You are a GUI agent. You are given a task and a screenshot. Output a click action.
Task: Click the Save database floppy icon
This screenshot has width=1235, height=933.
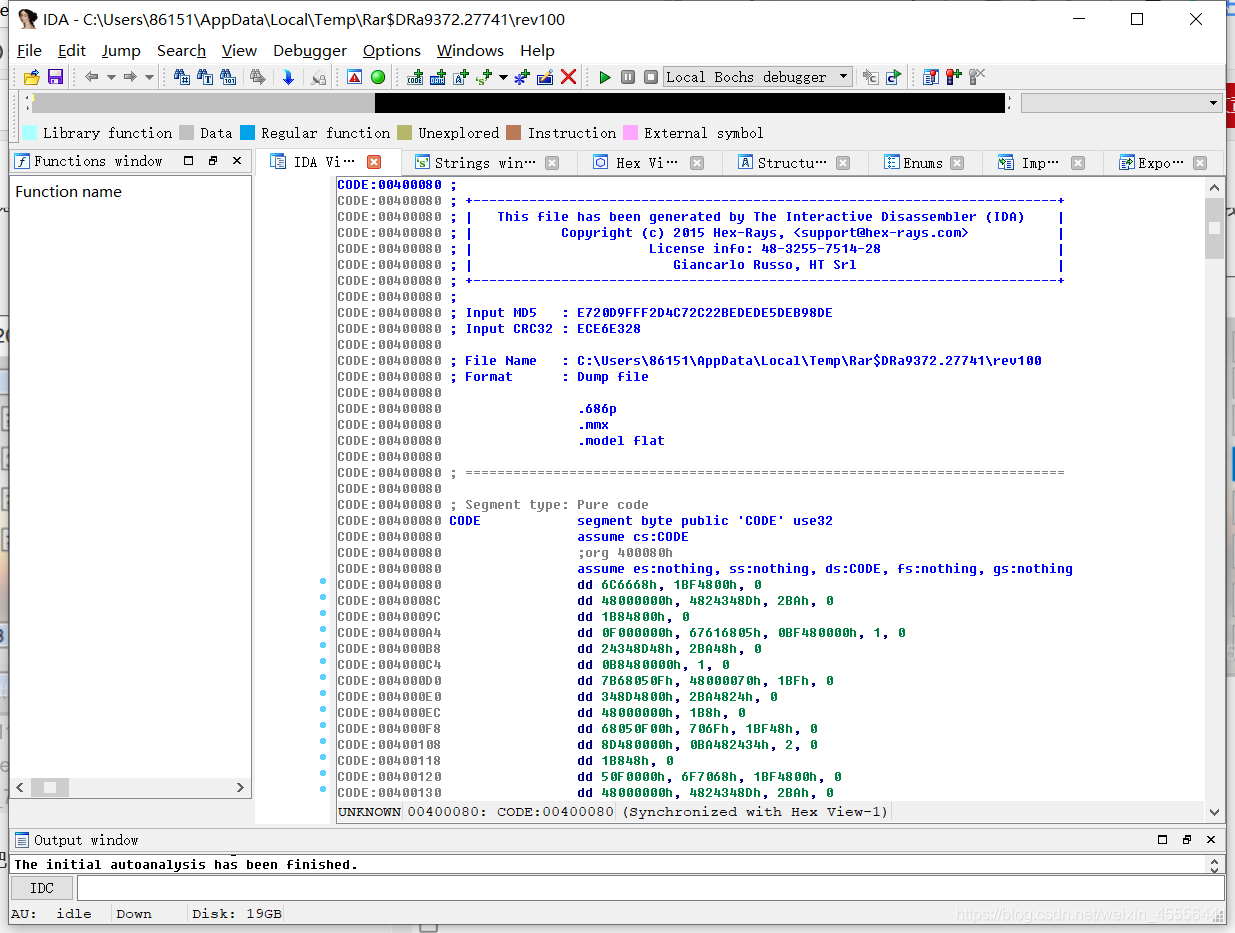(55, 77)
